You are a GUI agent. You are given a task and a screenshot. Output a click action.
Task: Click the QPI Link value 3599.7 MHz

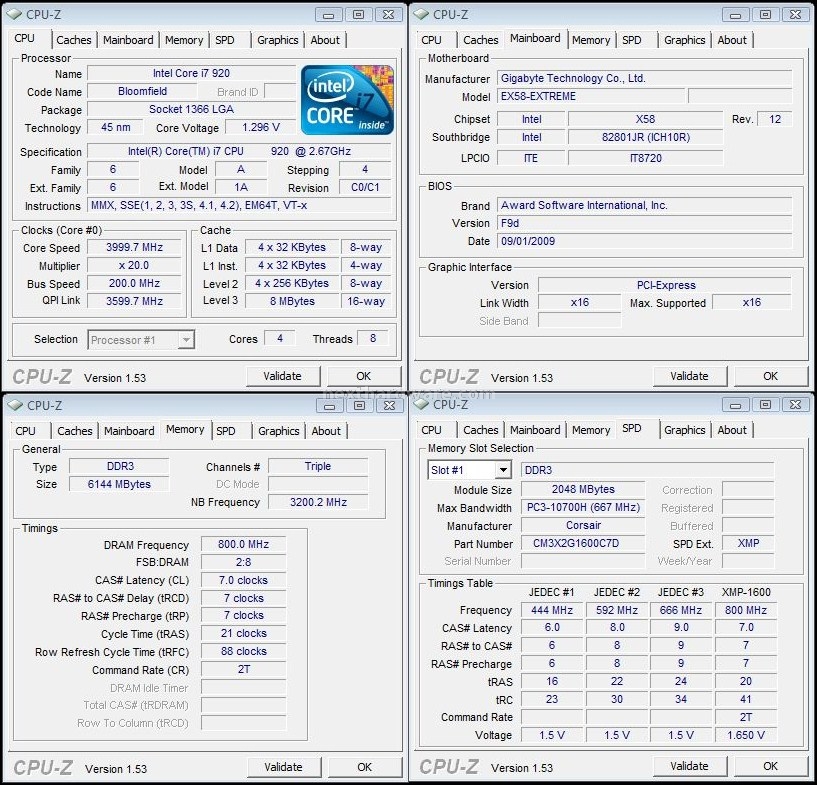134,301
